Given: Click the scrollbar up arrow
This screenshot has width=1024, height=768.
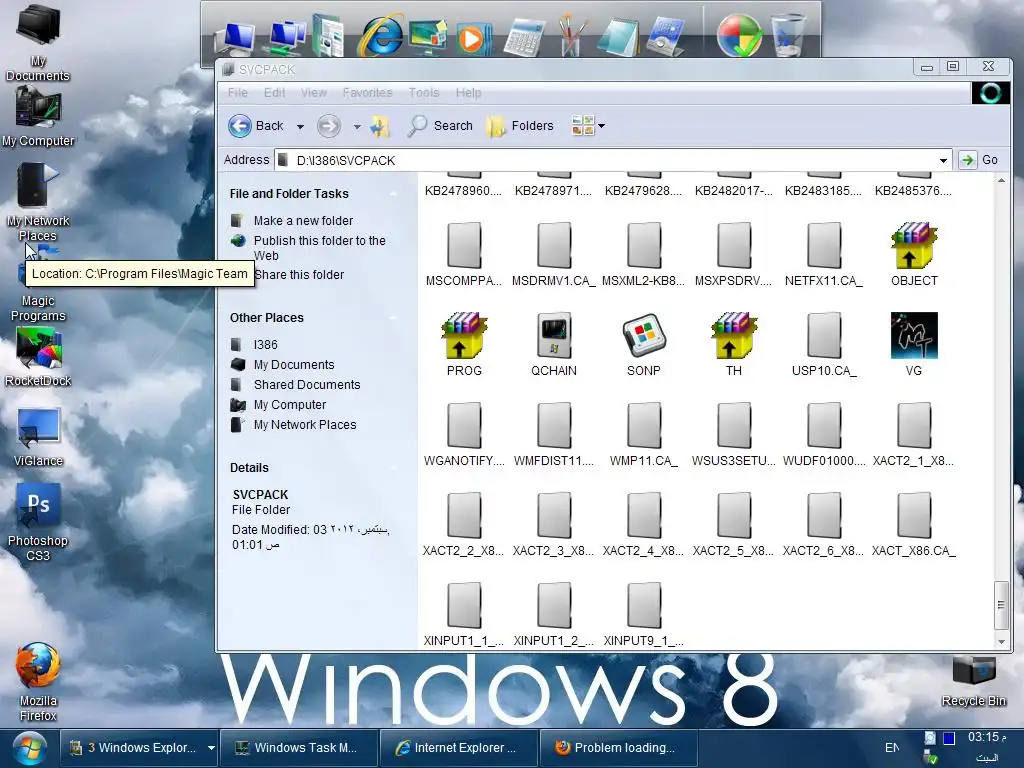Looking at the screenshot, I should tap(1001, 180).
